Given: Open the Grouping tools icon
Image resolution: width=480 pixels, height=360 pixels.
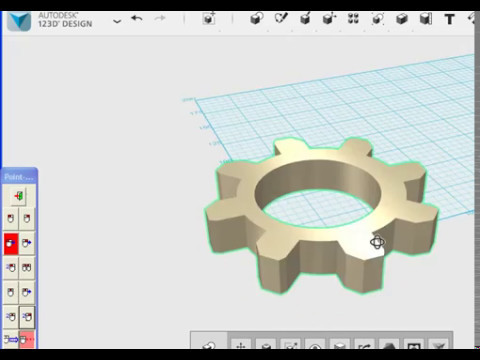Looking at the screenshot, I should click(x=378, y=19).
